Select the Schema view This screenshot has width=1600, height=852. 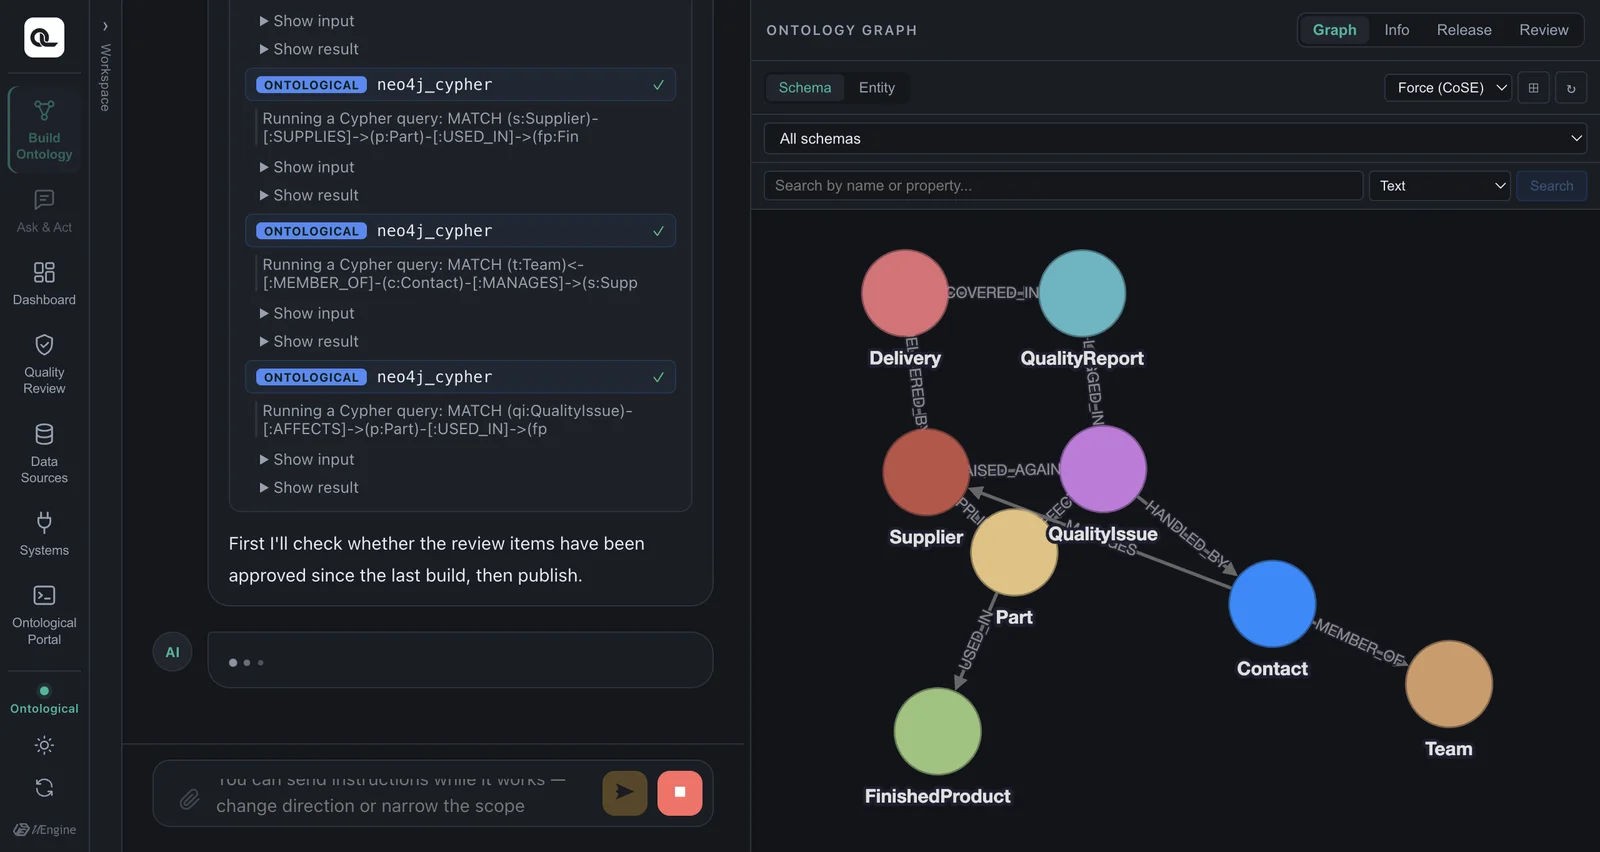[805, 88]
